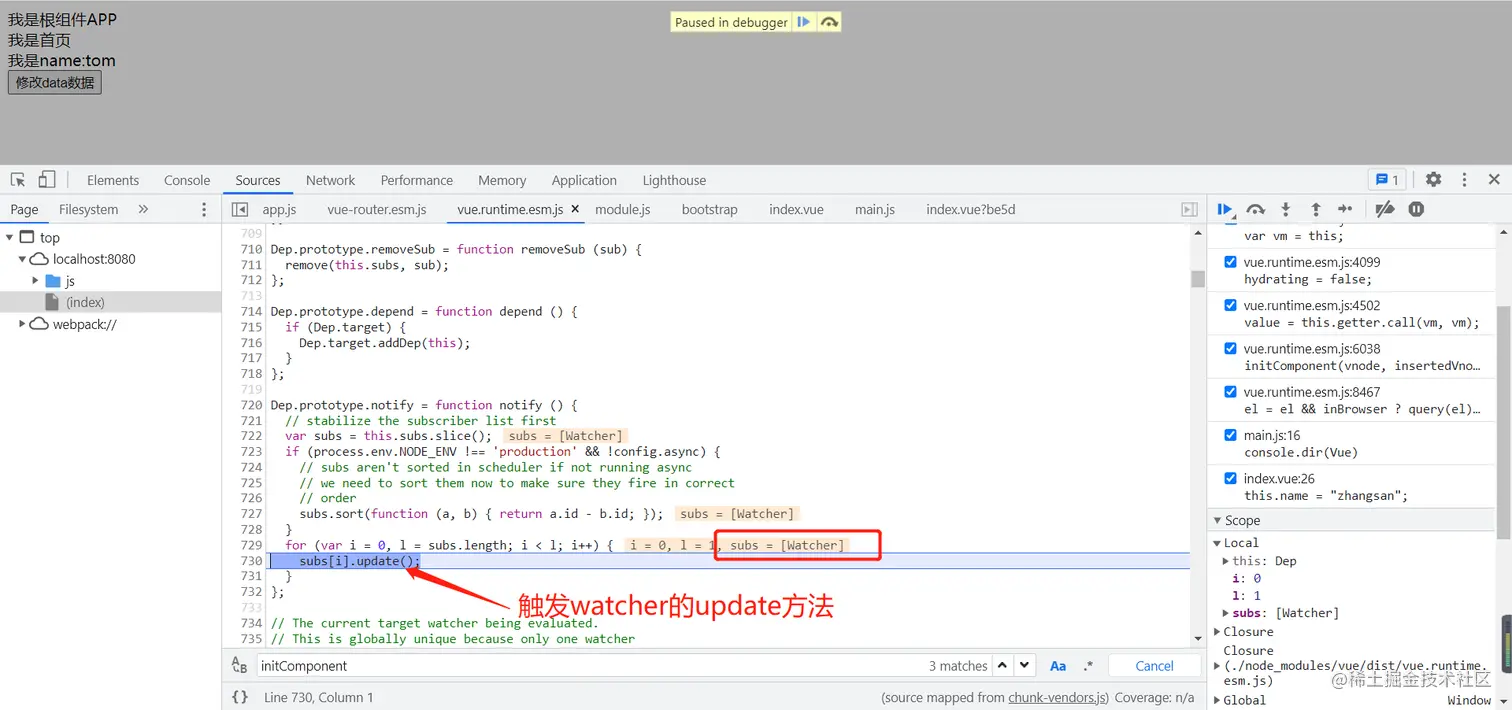
Task: Select the (index) file in navigator
Action: click(85, 302)
